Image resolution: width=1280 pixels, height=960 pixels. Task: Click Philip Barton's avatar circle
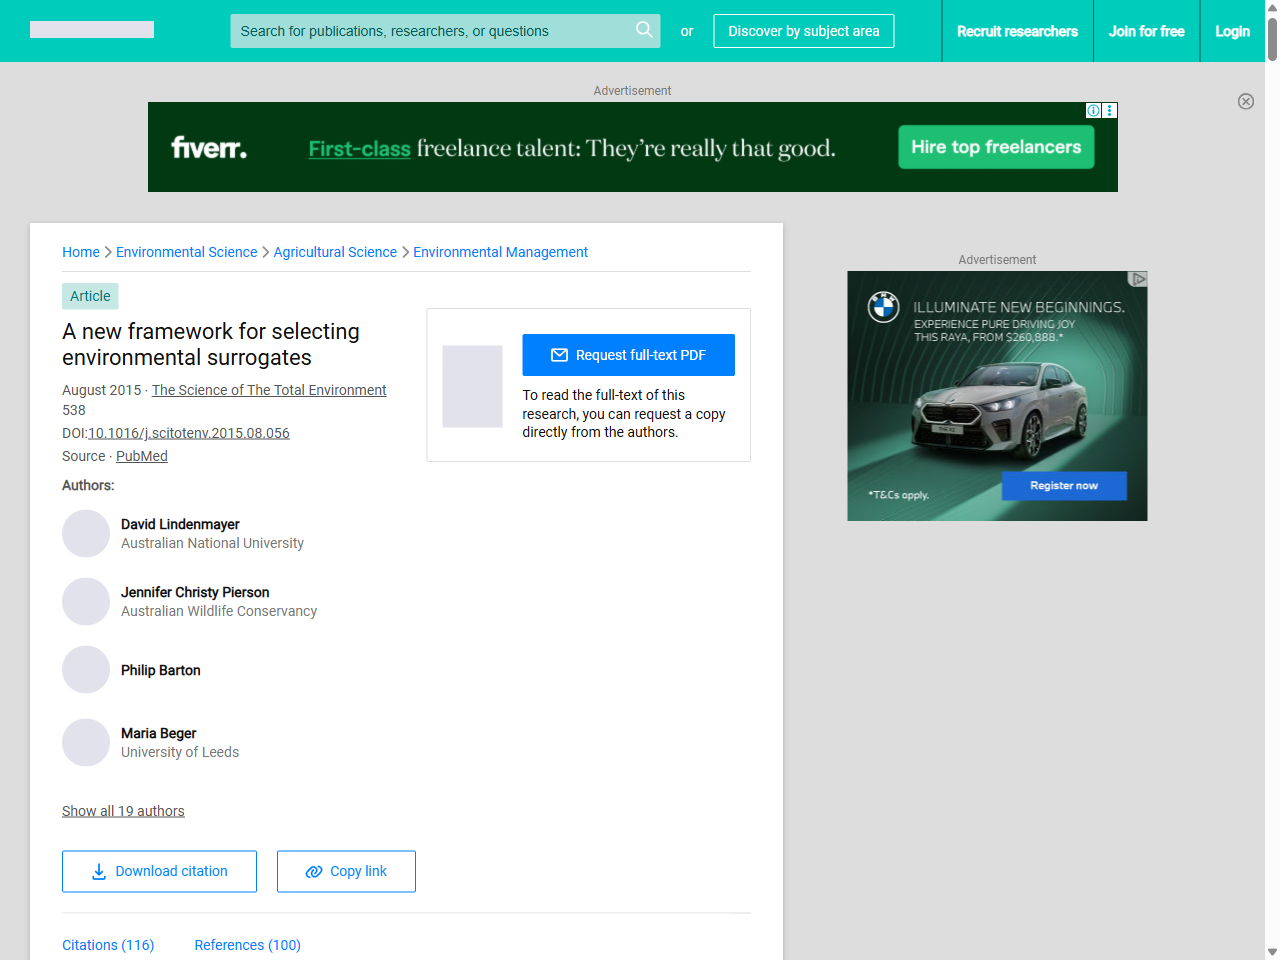pos(86,670)
